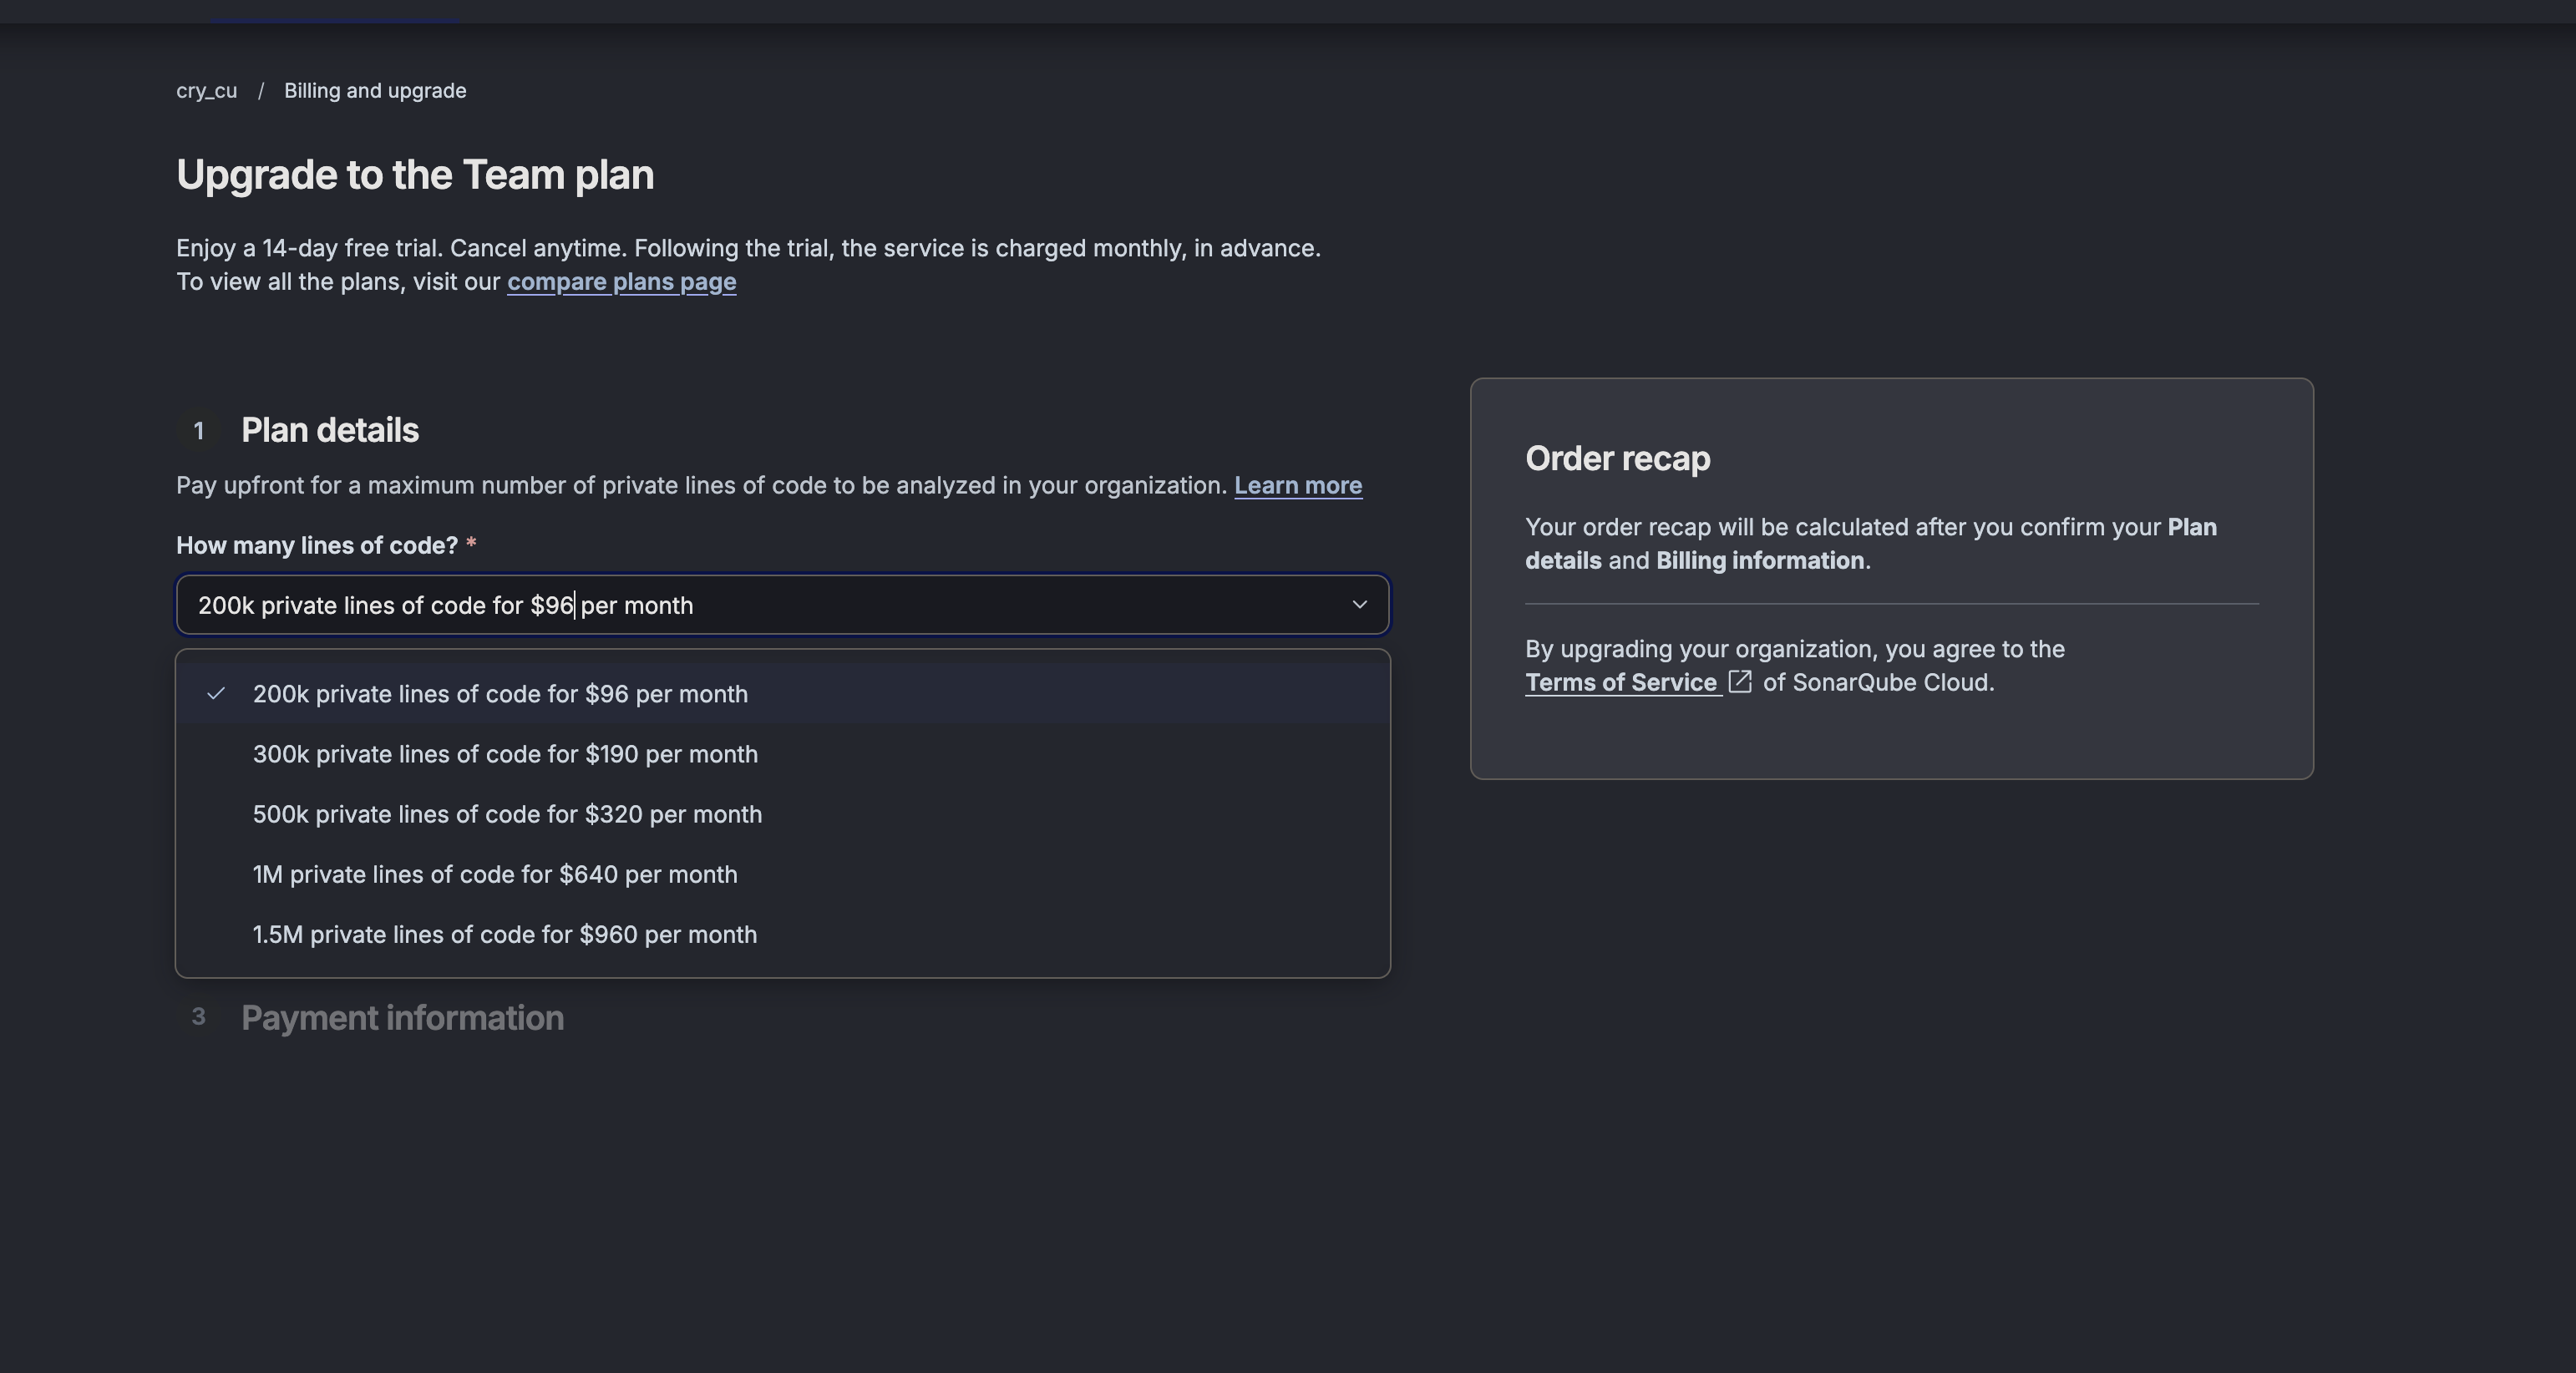Click step 1 number badge

[198, 431]
